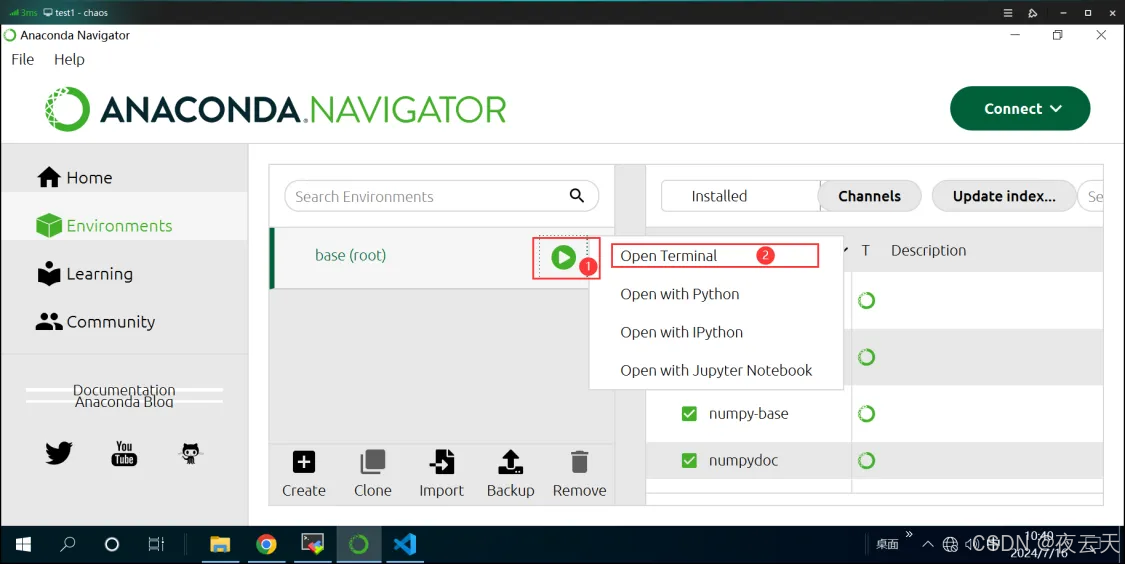Launch Visual Studio Code from taskbar

click(405, 545)
